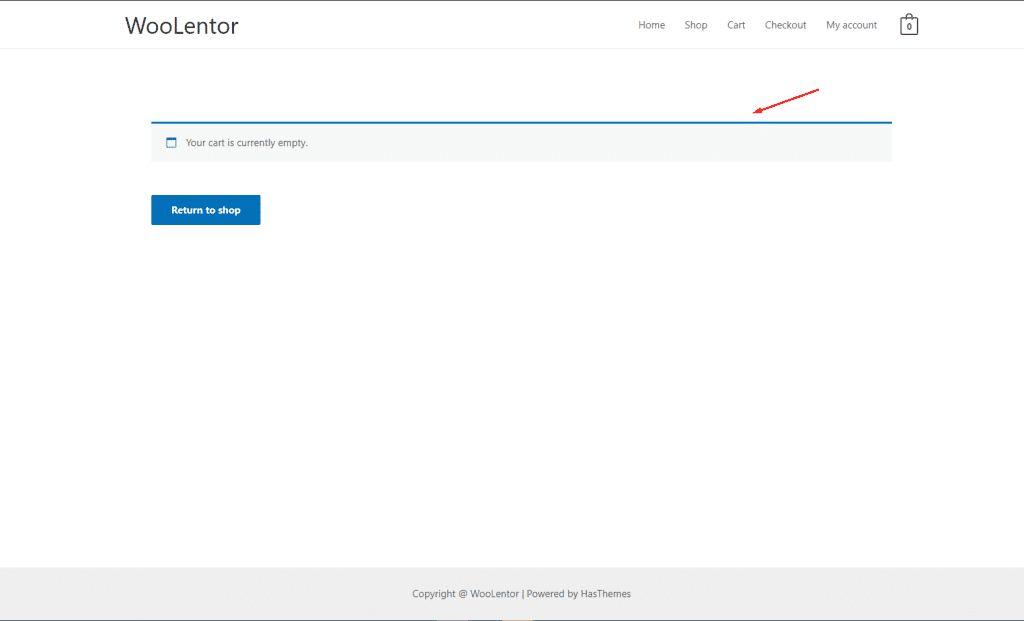The image size is (1024, 621).
Task: Click the red arrow annotation's tip
Action: coord(755,113)
